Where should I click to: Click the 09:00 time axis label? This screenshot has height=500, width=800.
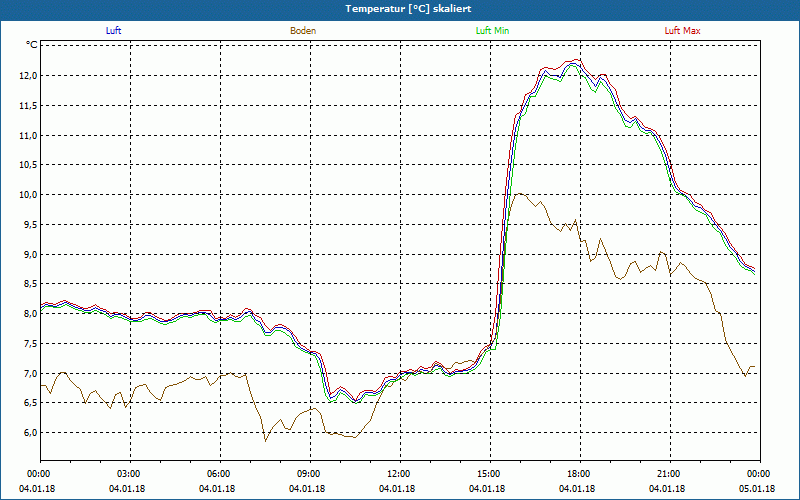311,474
